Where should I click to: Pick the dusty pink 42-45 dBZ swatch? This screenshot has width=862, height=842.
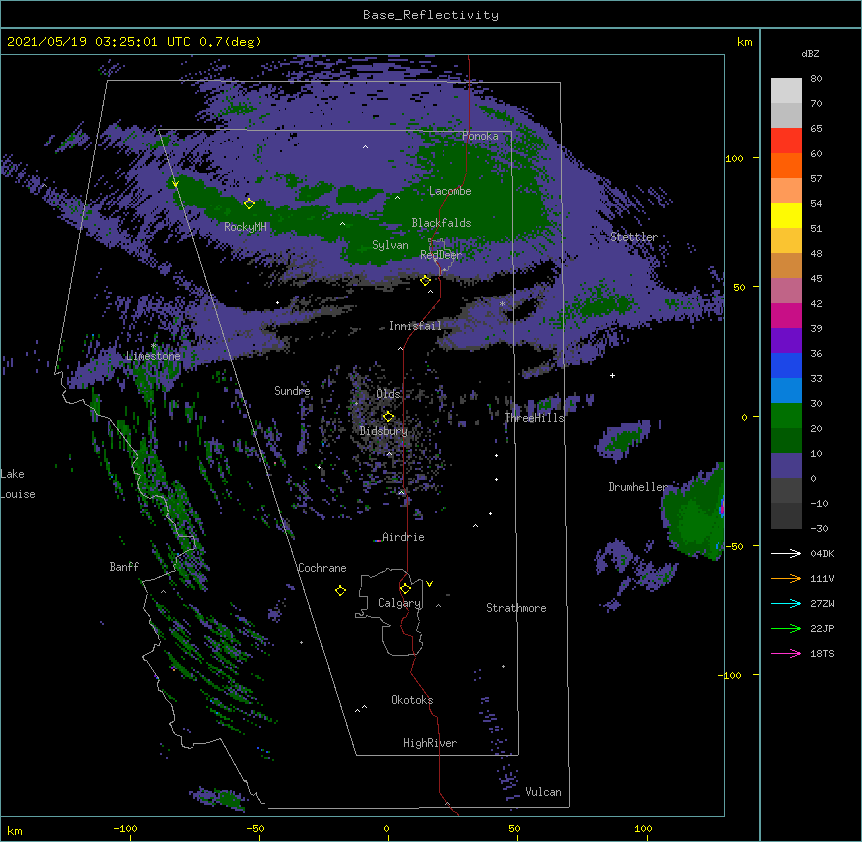[786, 291]
